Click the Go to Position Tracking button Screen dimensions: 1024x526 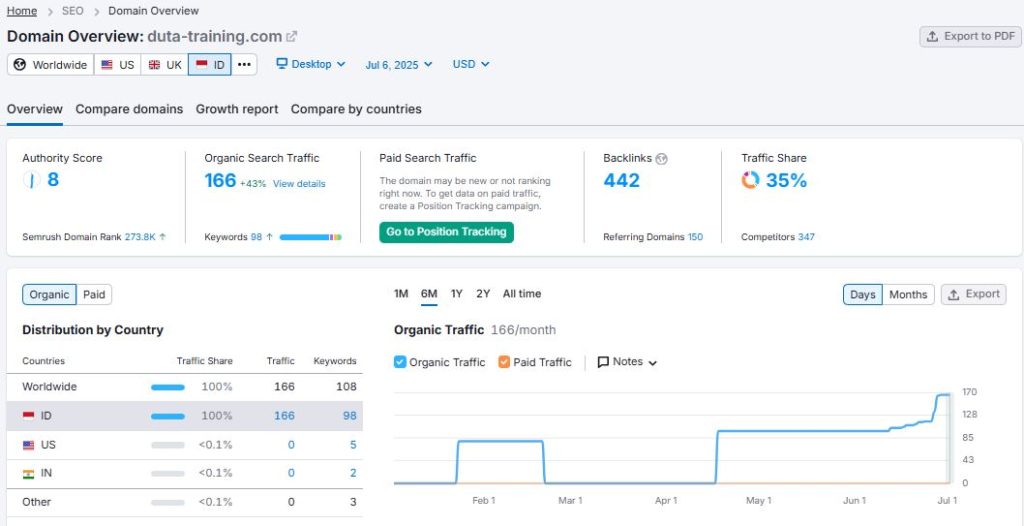pos(446,232)
